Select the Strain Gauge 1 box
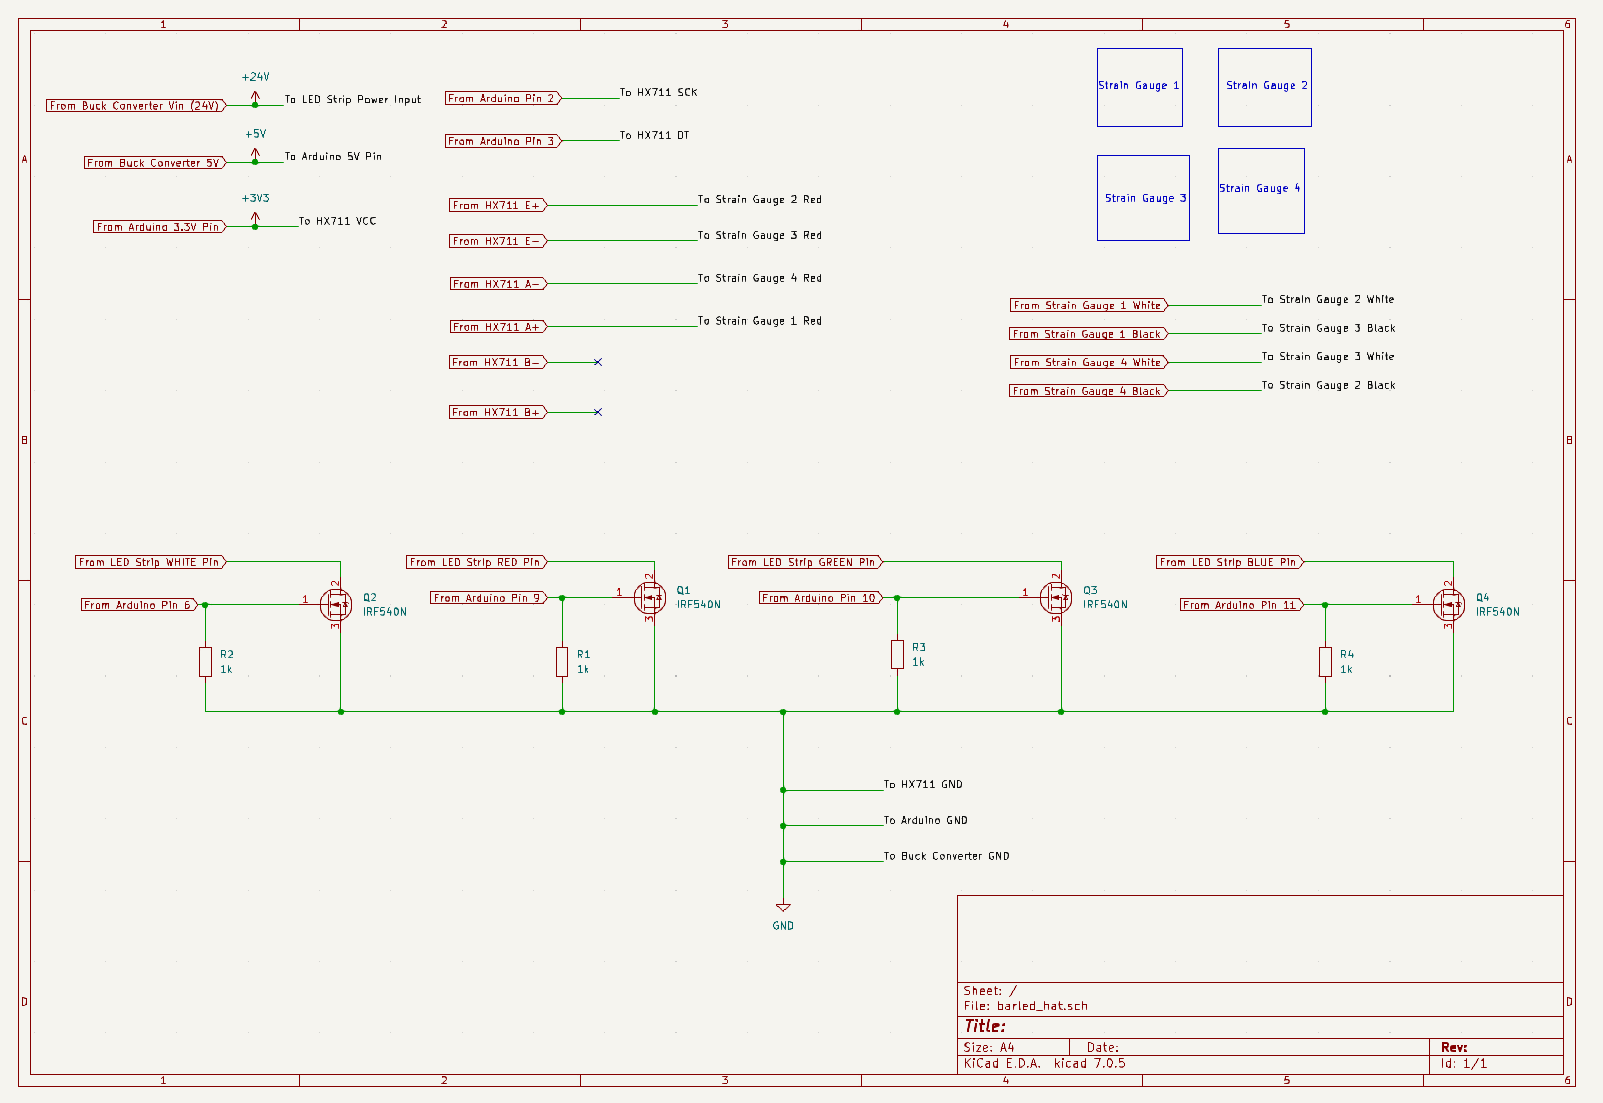This screenshot has width=1603, height=1103. [x=1139, y=87]
